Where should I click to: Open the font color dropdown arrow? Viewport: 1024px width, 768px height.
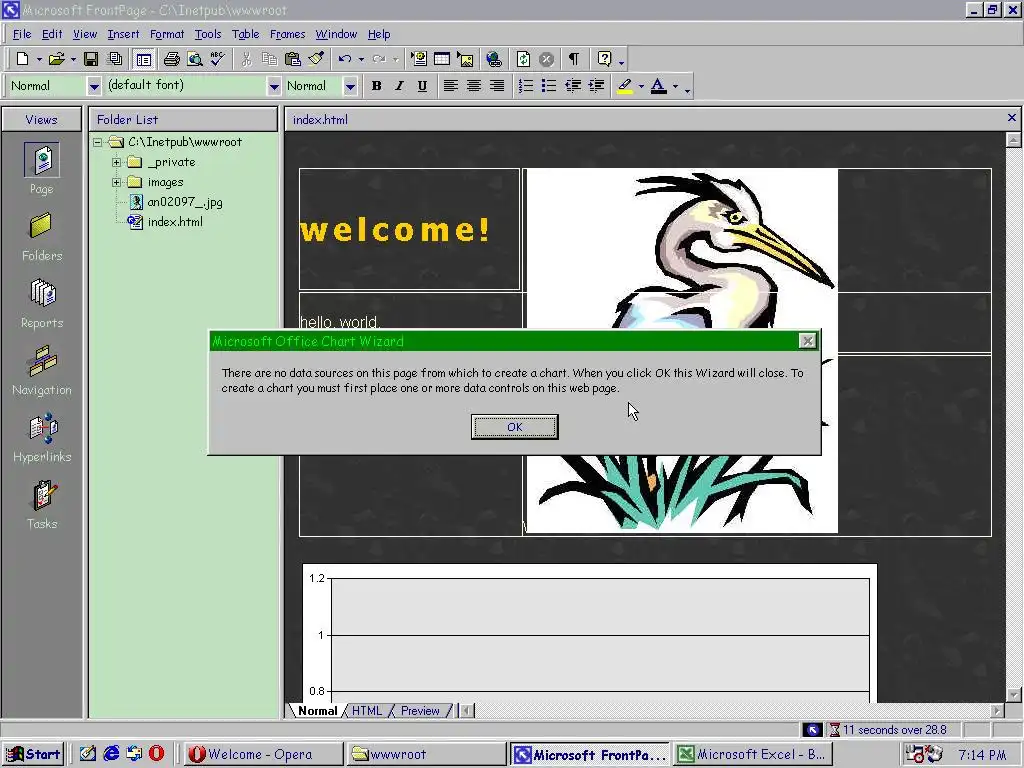pyautogui.click(x=675, y=86)
